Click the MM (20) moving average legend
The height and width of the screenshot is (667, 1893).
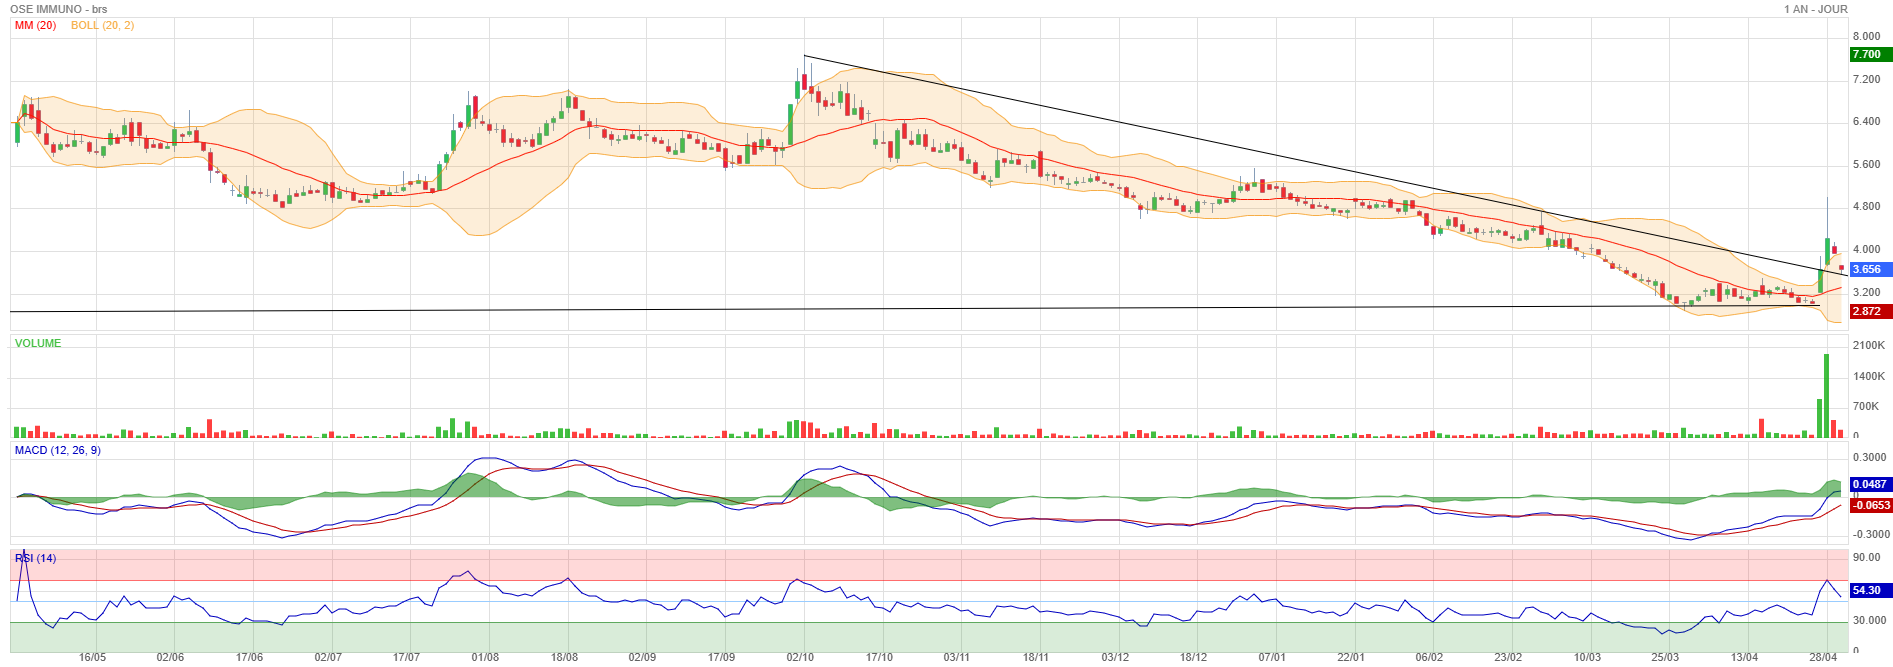[35, 25]
